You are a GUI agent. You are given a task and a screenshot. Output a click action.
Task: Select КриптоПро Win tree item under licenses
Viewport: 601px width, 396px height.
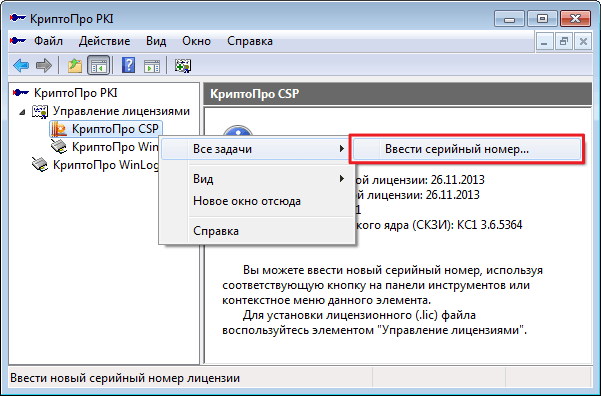115,147
